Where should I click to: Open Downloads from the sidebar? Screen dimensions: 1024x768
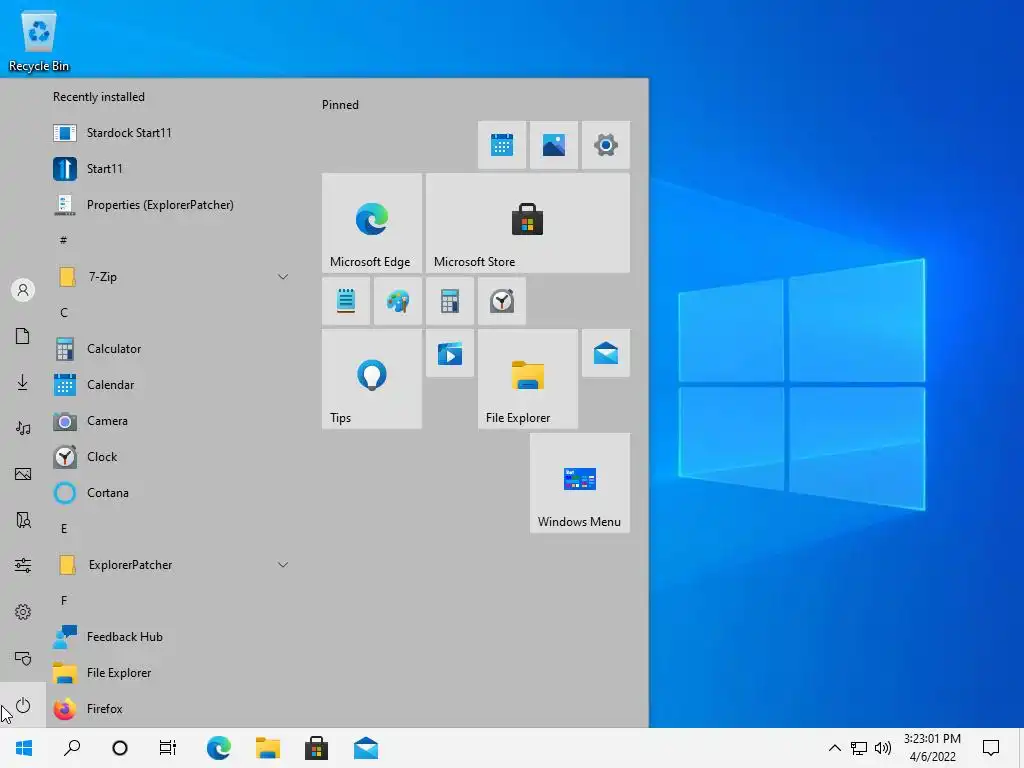point(23,382)
